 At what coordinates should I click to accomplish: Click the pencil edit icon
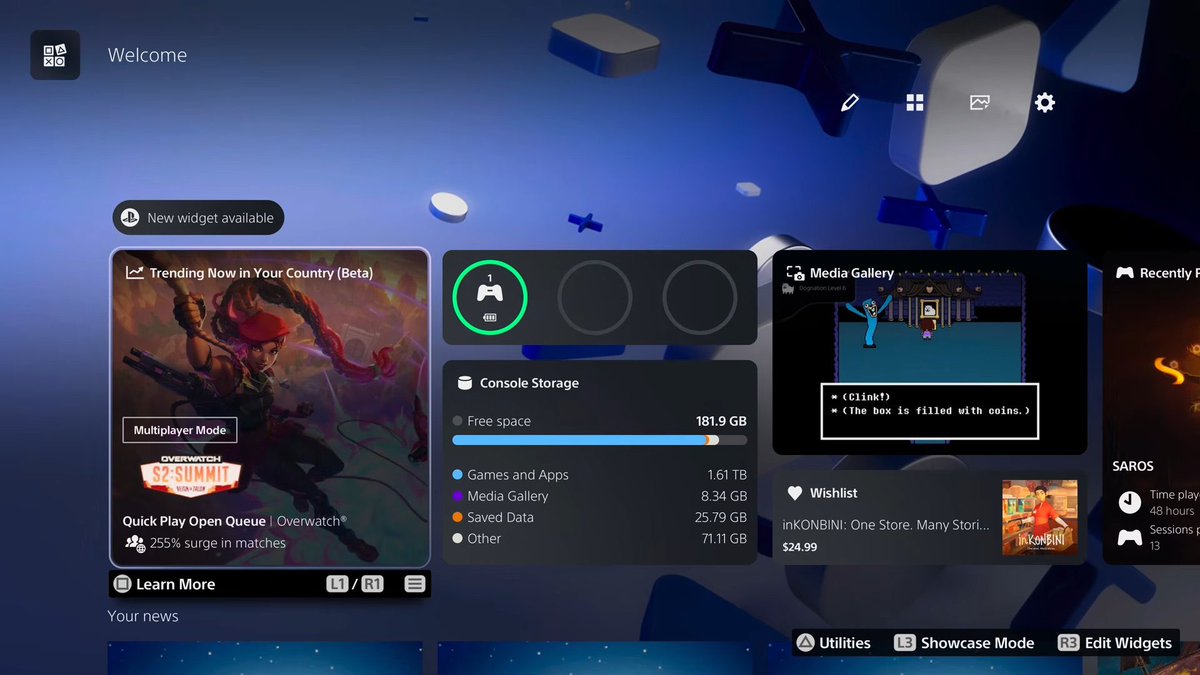(850, 102)
